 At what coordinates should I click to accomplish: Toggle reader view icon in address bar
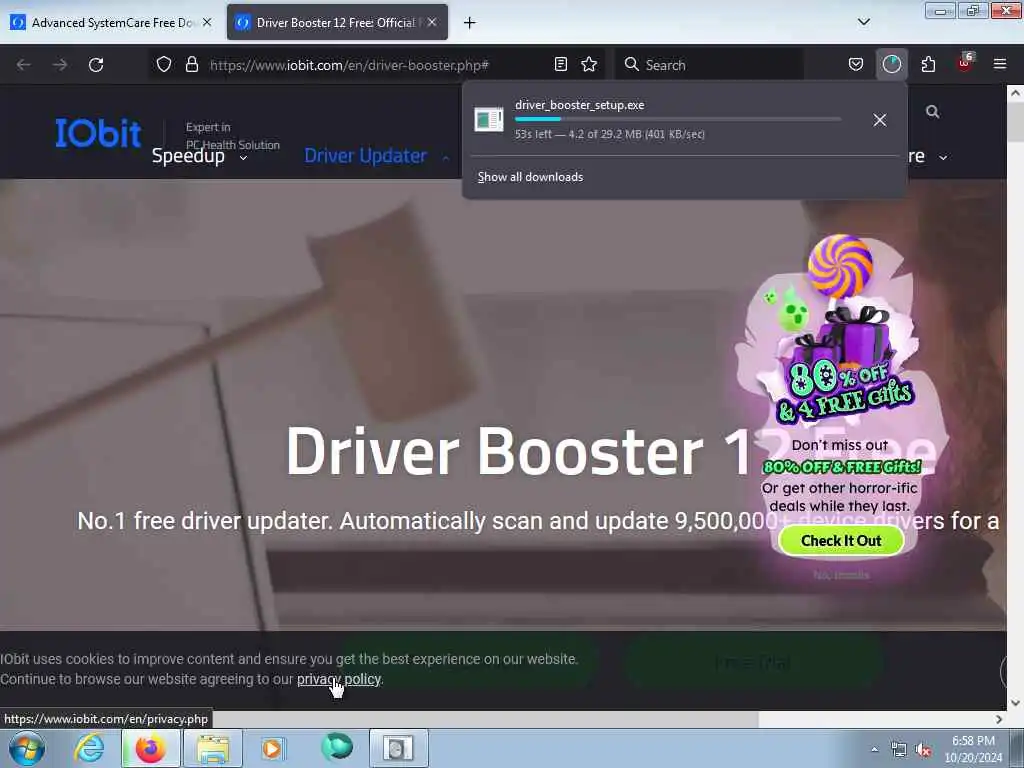coord(560,65)
